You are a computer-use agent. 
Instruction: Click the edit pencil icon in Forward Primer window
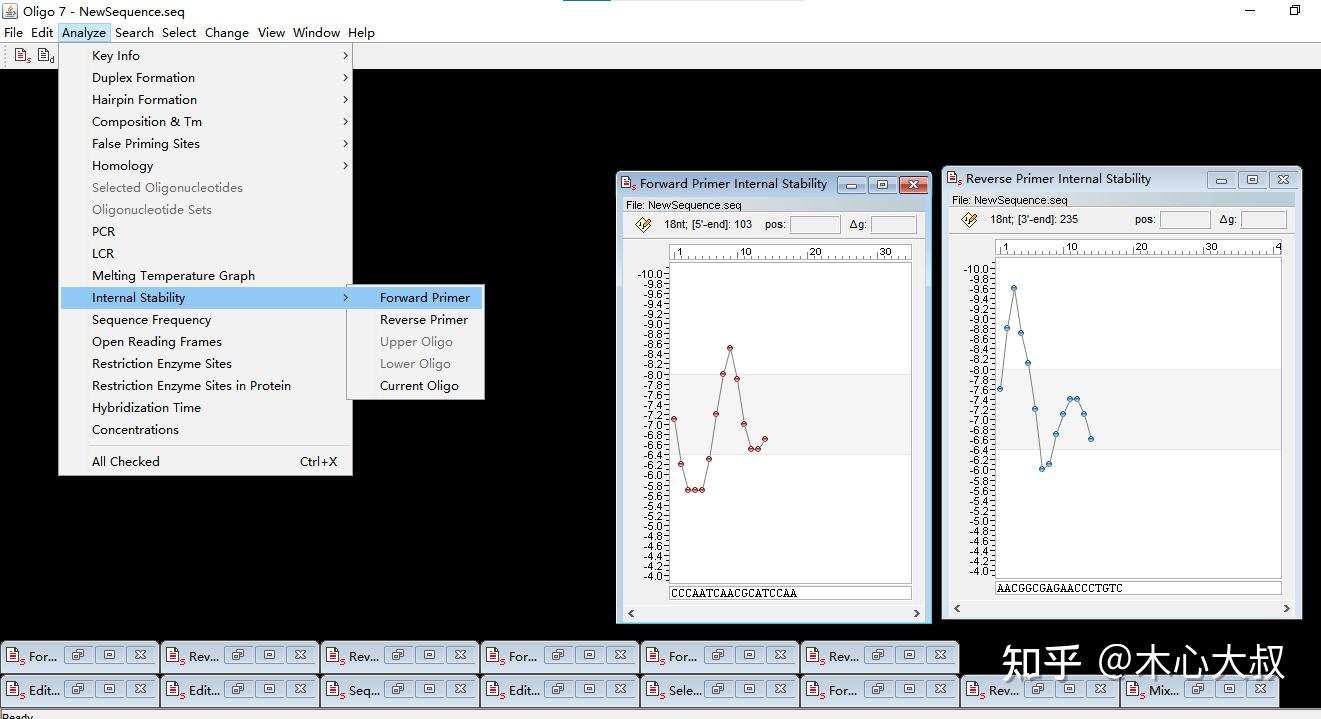(x=643, y=225)
